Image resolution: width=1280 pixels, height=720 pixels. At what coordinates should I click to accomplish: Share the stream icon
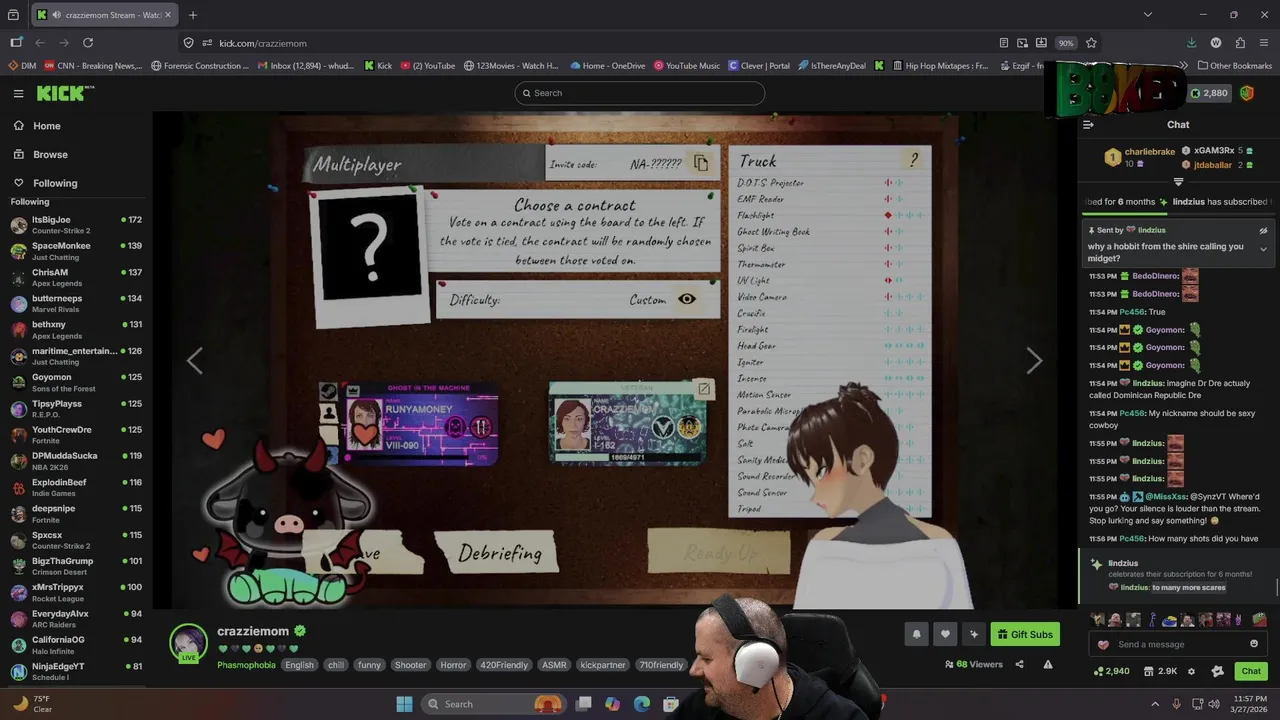(x=1019, y=664)
